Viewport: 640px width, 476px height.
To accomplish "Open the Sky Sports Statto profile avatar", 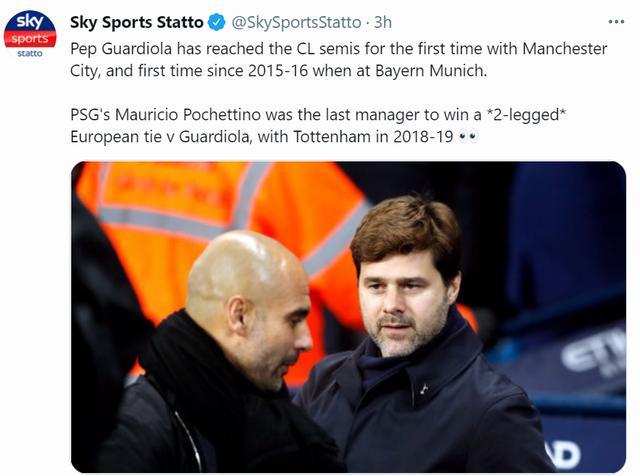I will 30,34.
